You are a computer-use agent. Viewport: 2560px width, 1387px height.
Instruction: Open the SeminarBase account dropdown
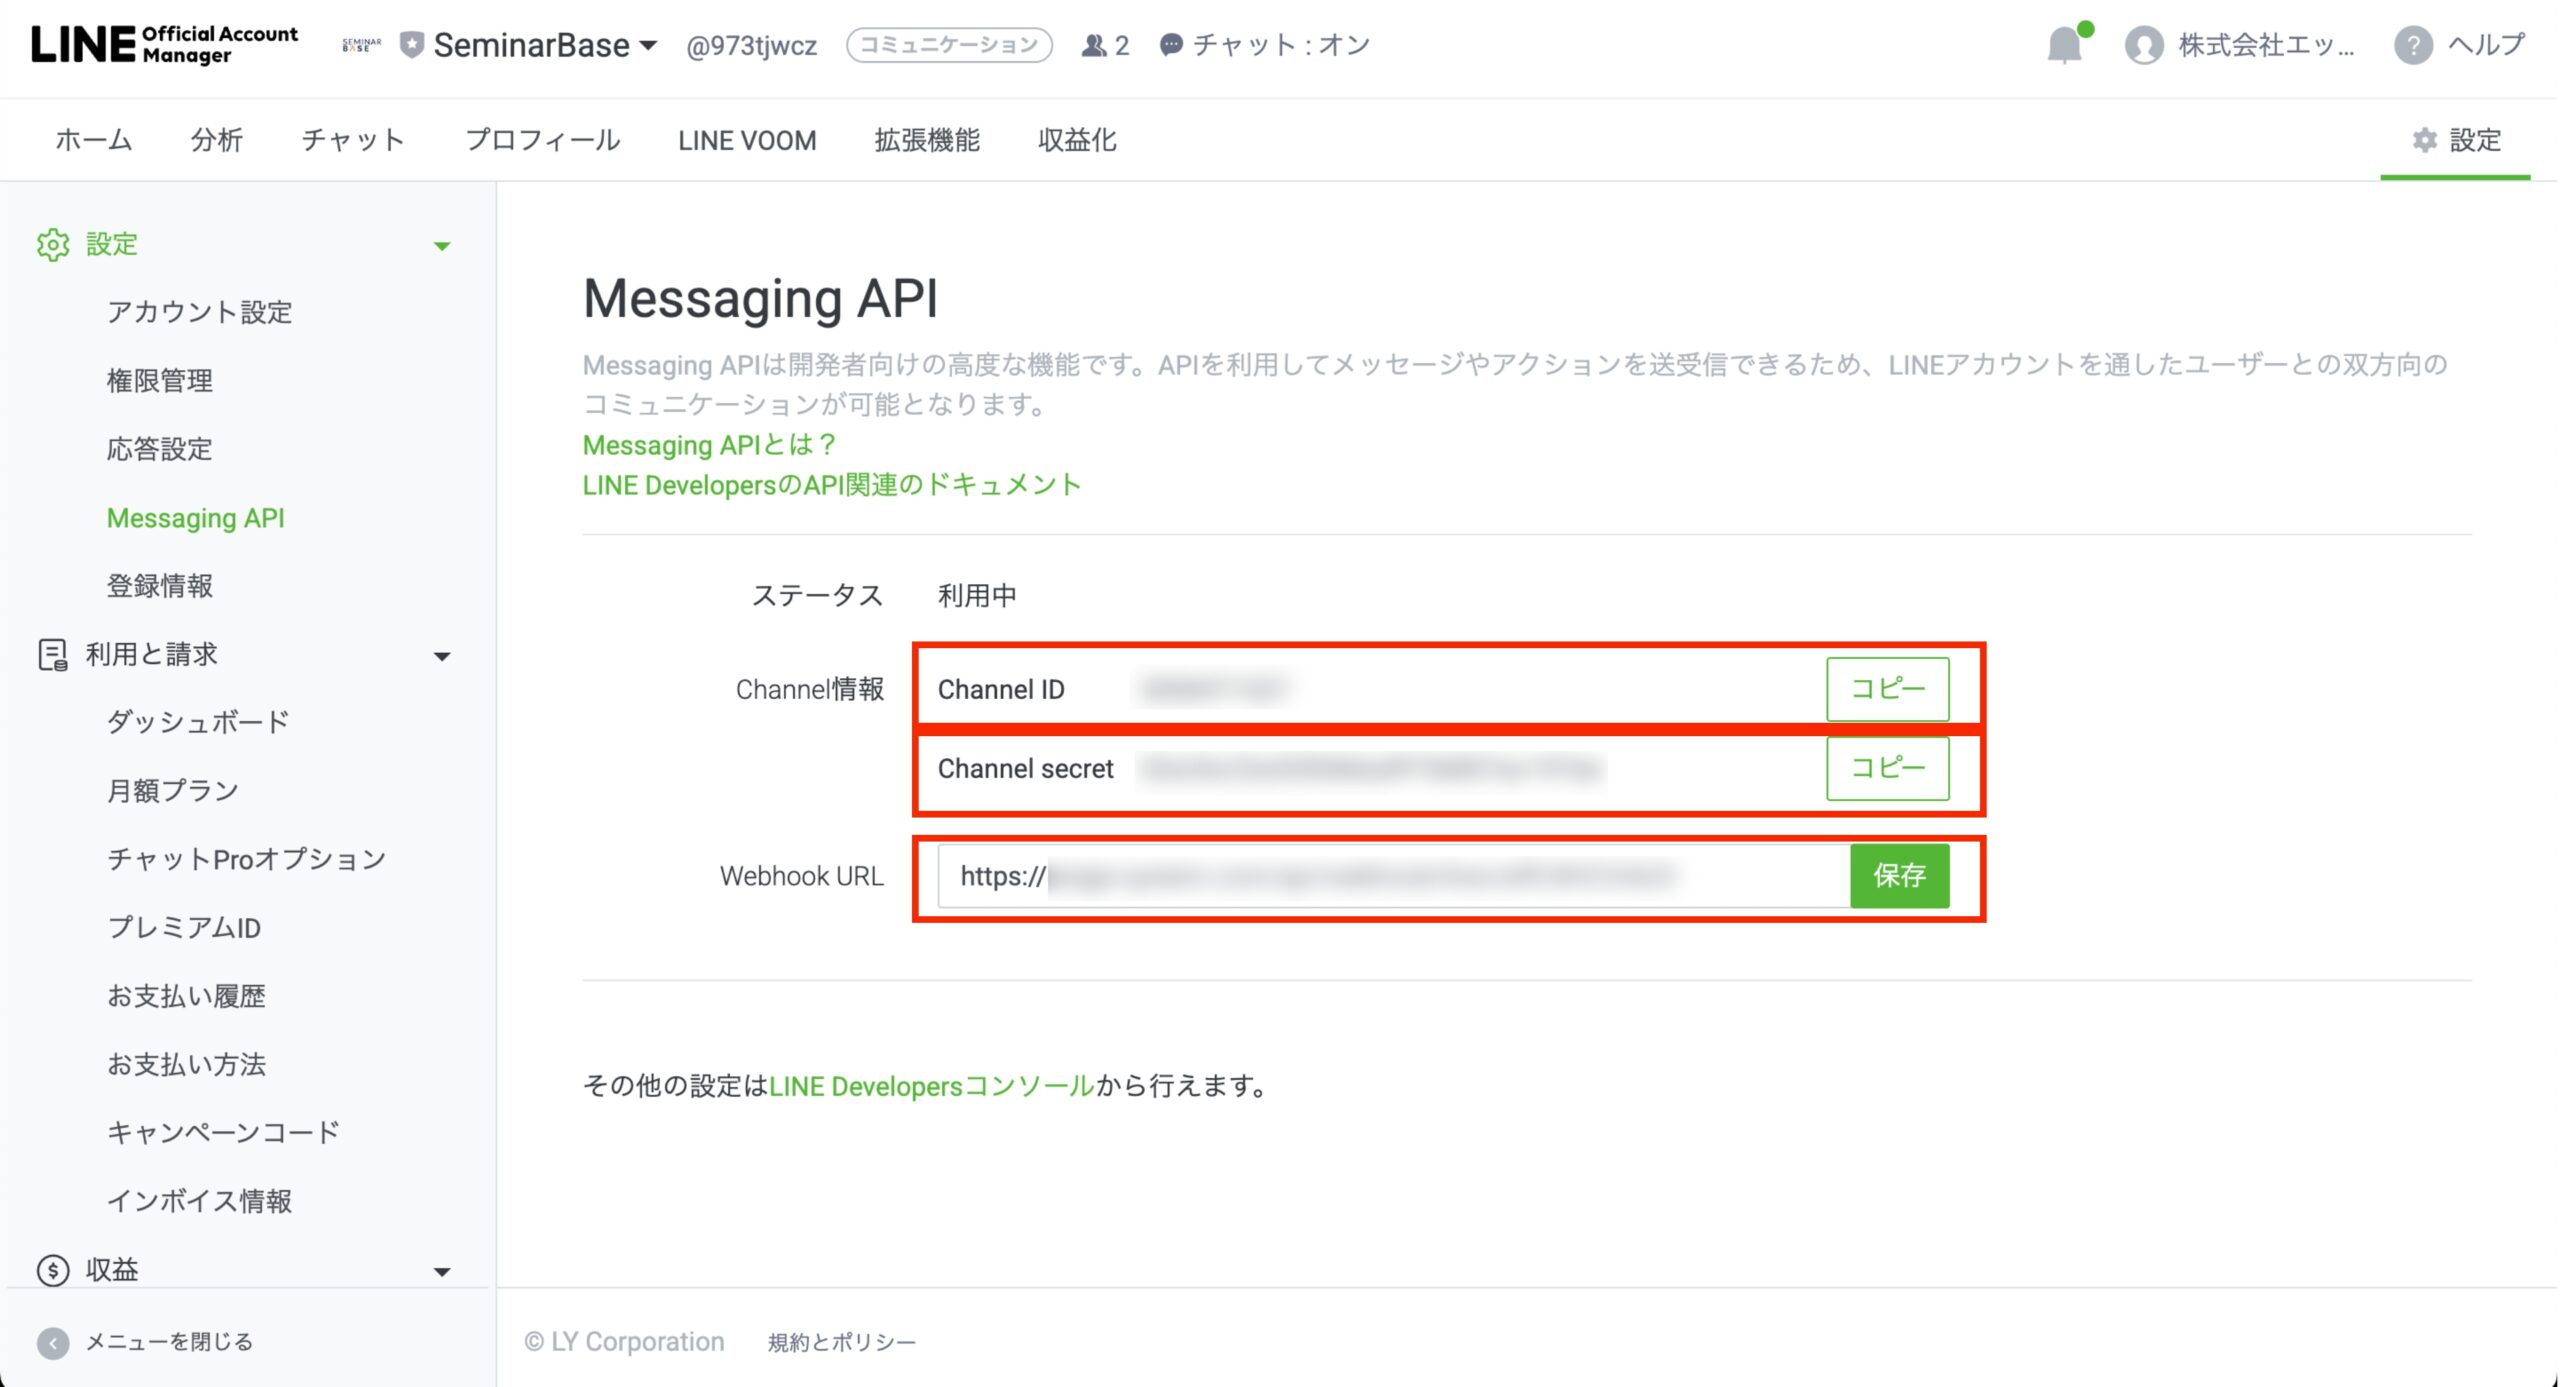[544, 45]
